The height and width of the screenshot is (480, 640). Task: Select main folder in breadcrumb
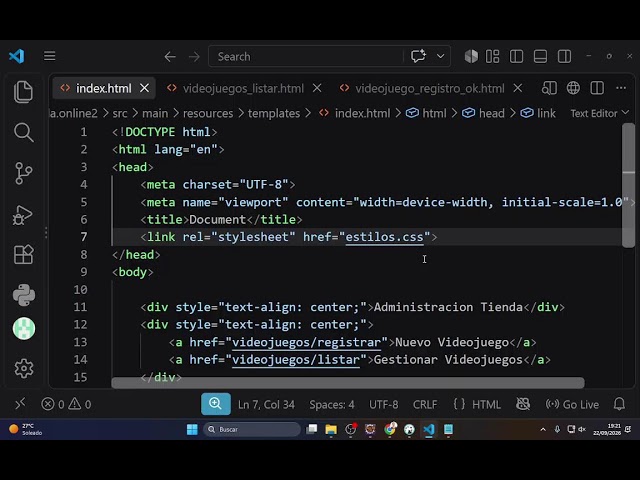(155, 113)
